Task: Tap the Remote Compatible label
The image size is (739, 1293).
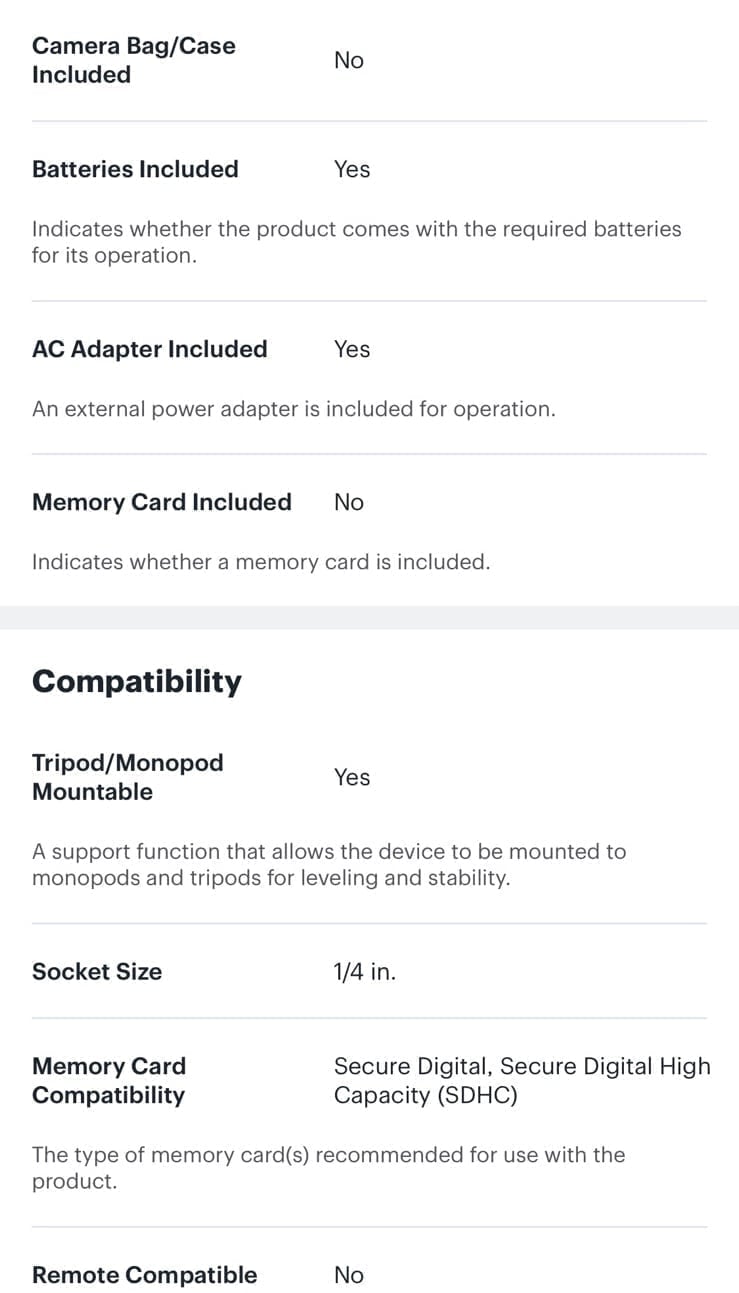Action: [145, 1275]
